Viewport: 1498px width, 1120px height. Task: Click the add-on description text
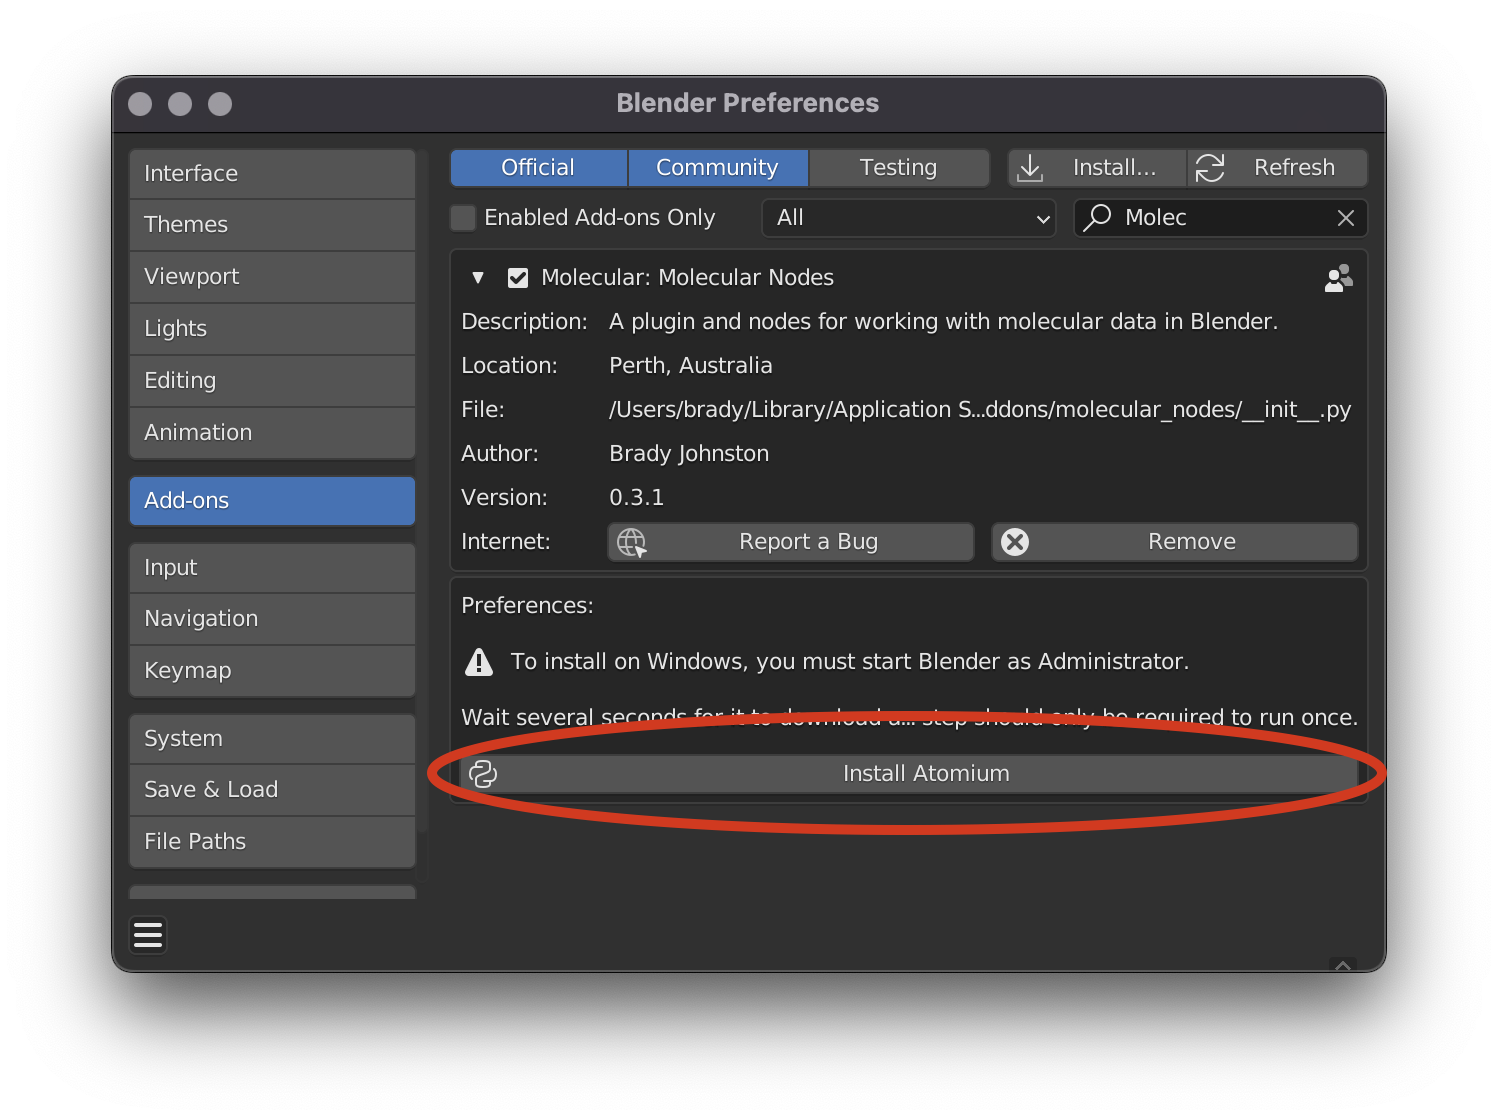[943, 322]
